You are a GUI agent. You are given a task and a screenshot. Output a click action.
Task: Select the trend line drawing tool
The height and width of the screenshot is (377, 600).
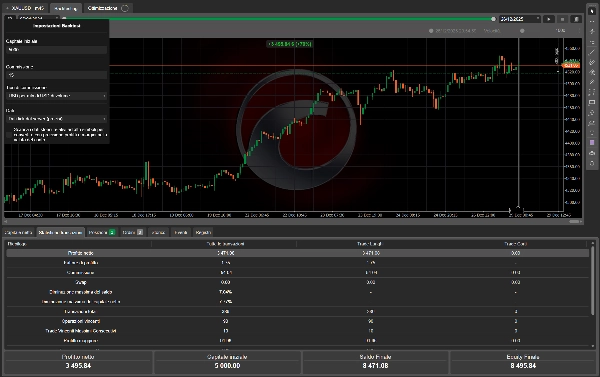click(592, 52)
